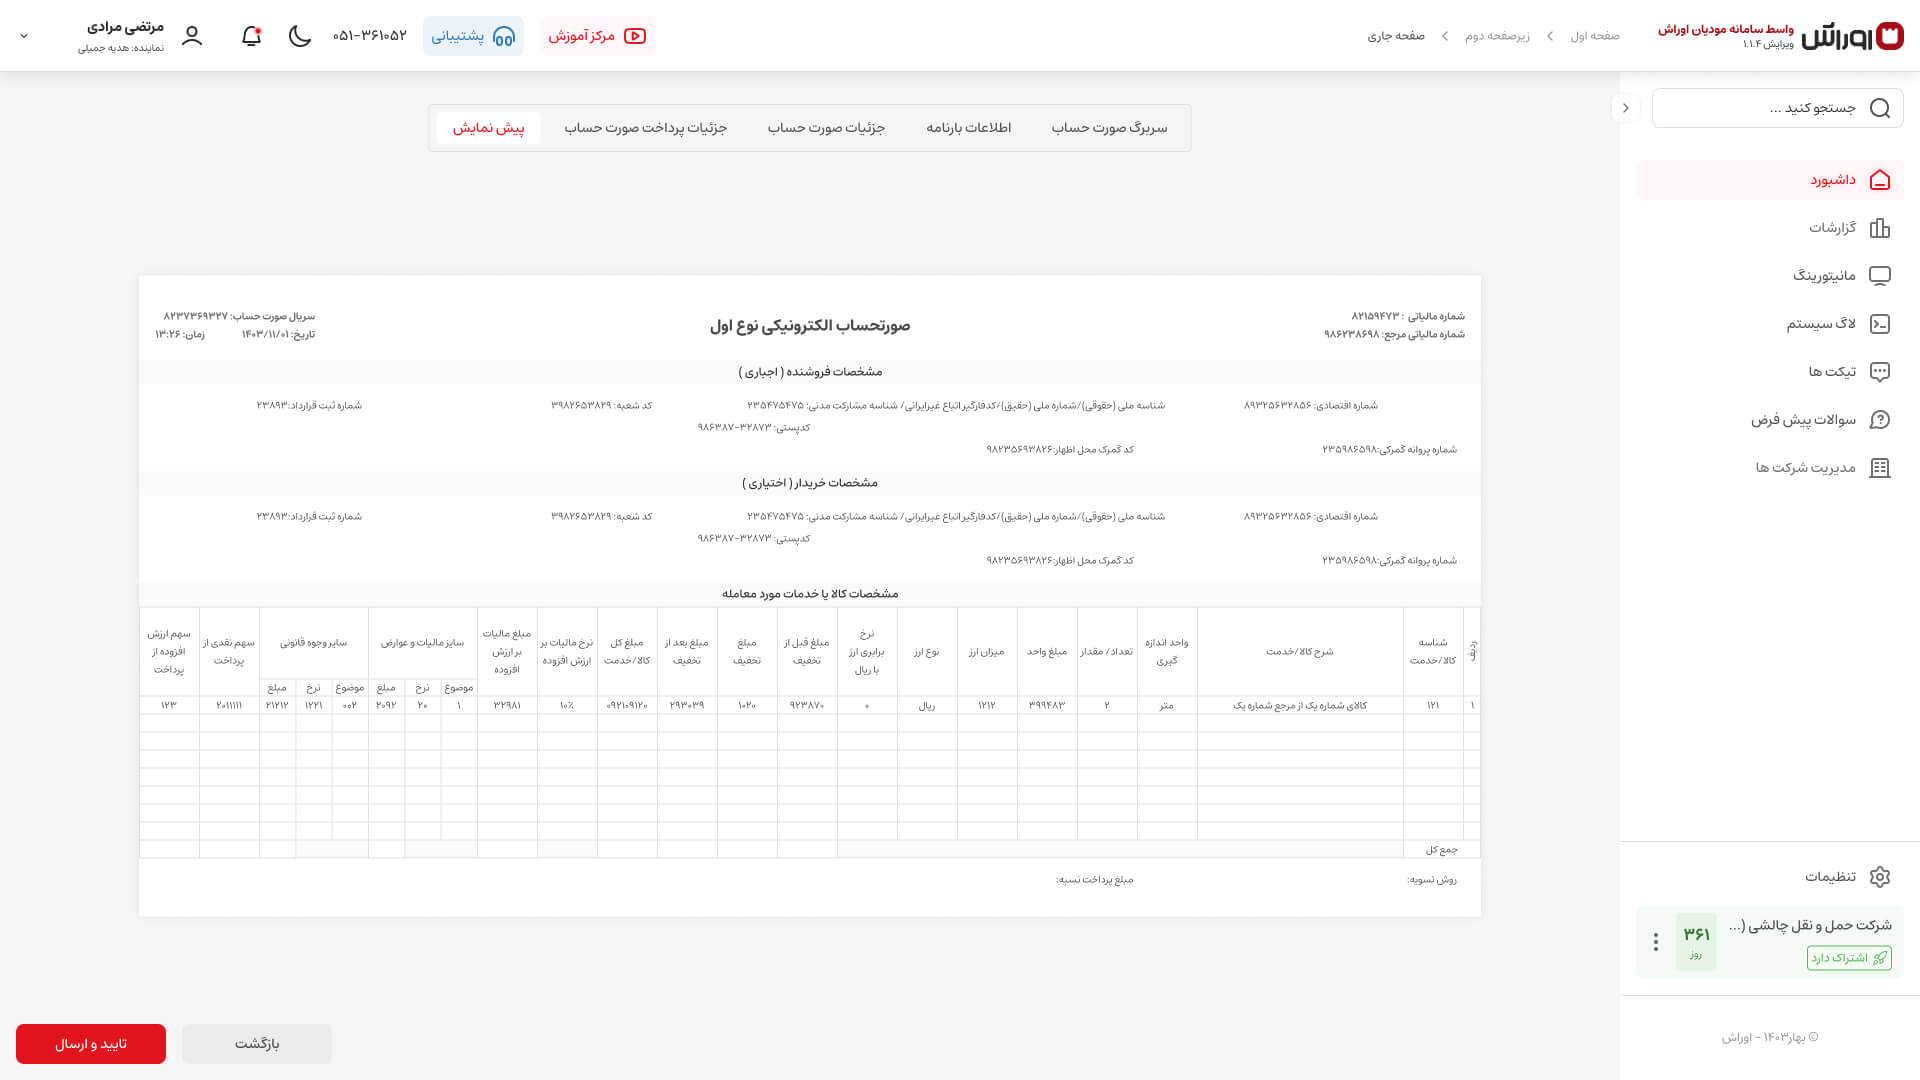Click the user profile avatar icon
Viewport: 1920px width, 1080px height.
click(x=192, y=36)
